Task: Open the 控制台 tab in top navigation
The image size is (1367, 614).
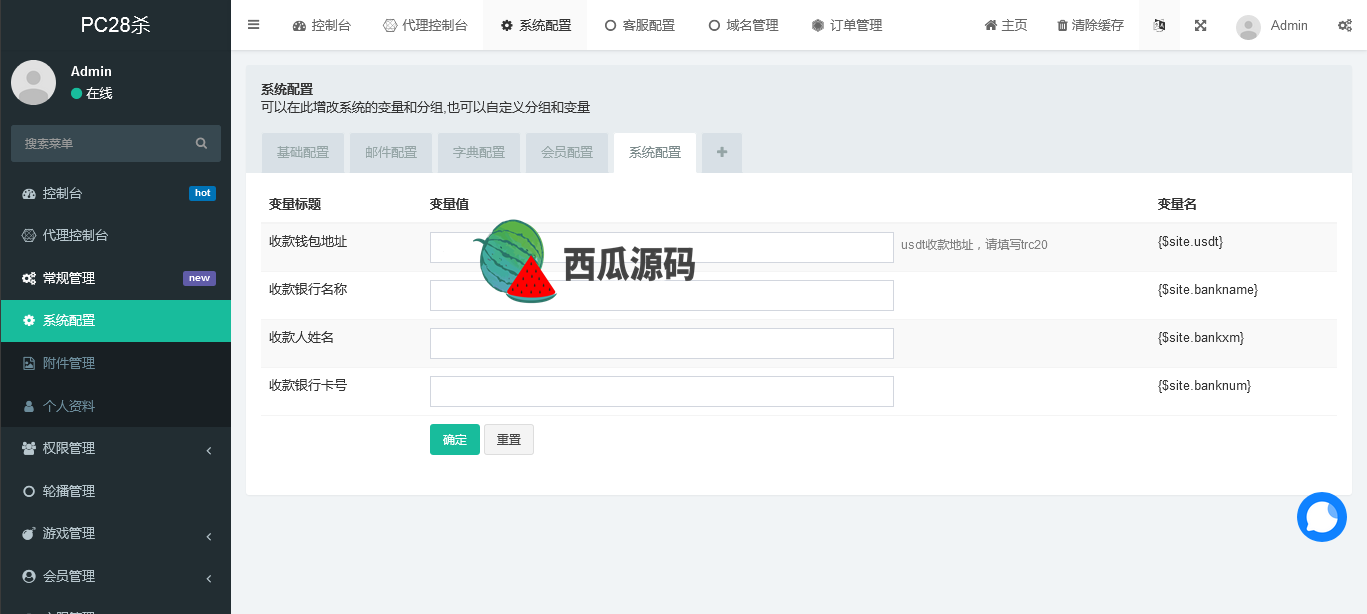Action: tap(322, 25)
